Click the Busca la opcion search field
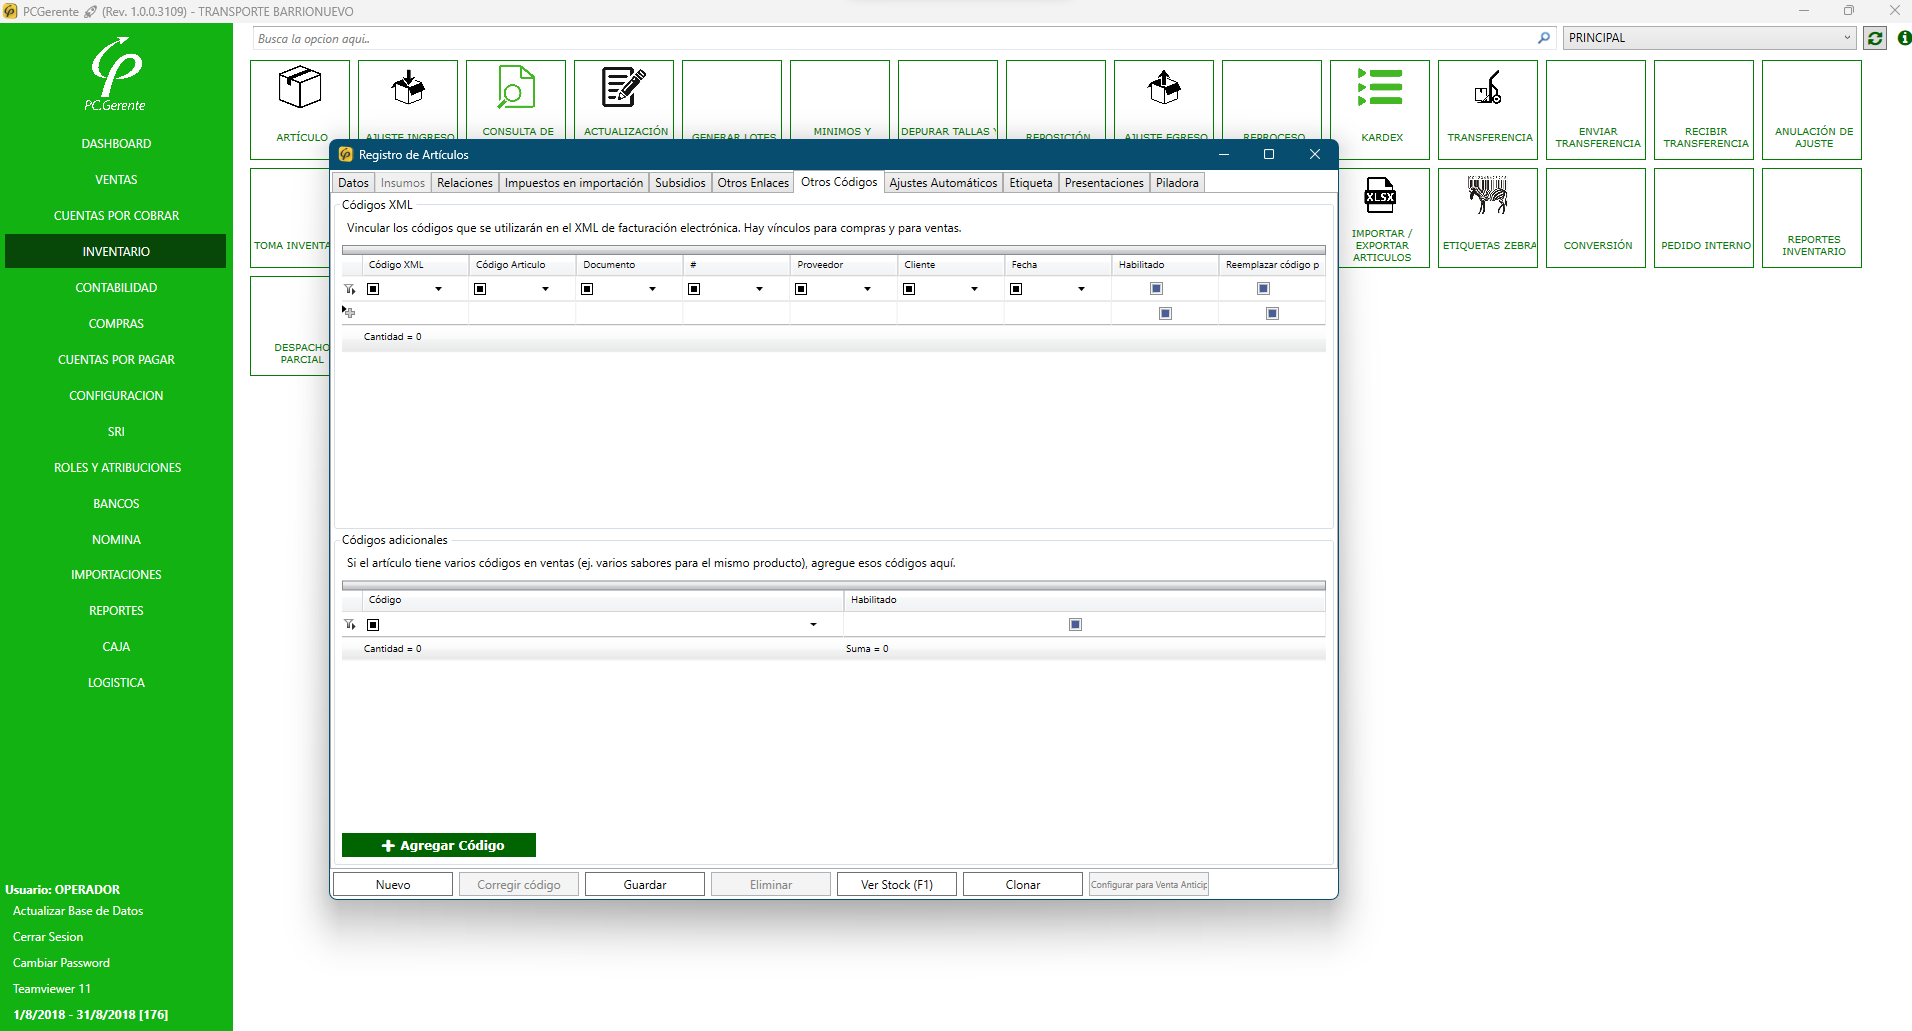The height and width of the screenshot is (1031, 1912). 895,39
